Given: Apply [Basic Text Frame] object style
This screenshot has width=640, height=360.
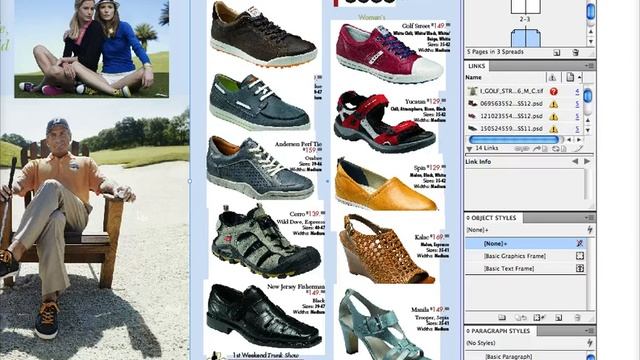Looking at the screenshot, I should [526, 269].
